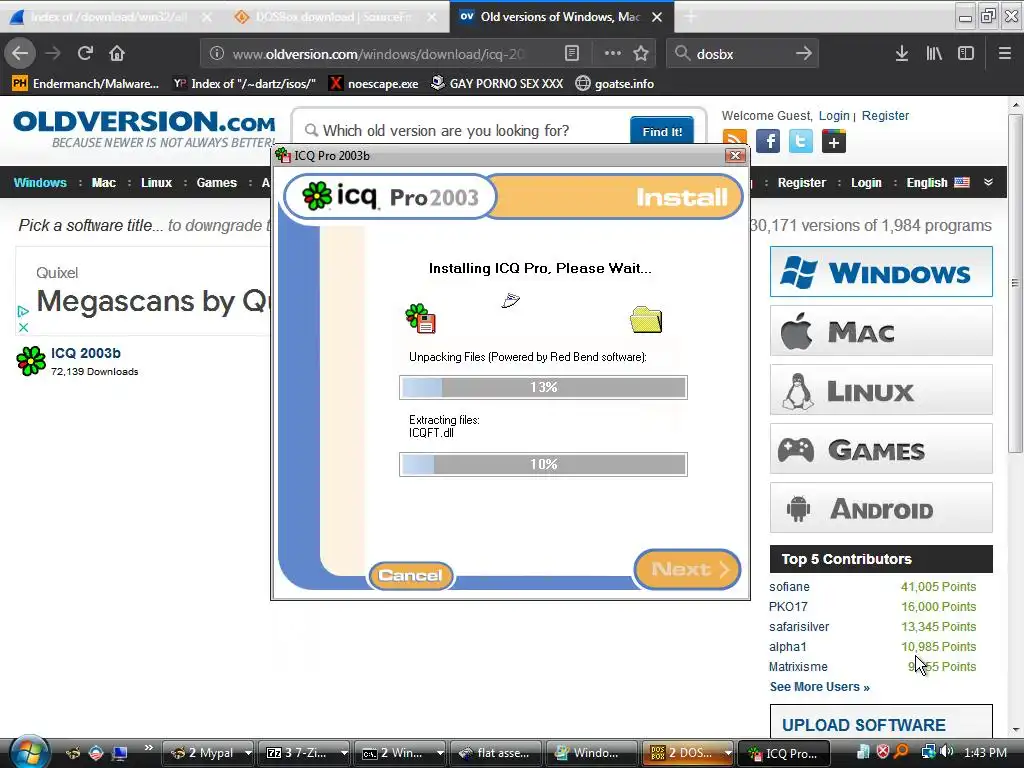
Task: Expand quick launch overflow chevrons
Action: click(148, 748)
